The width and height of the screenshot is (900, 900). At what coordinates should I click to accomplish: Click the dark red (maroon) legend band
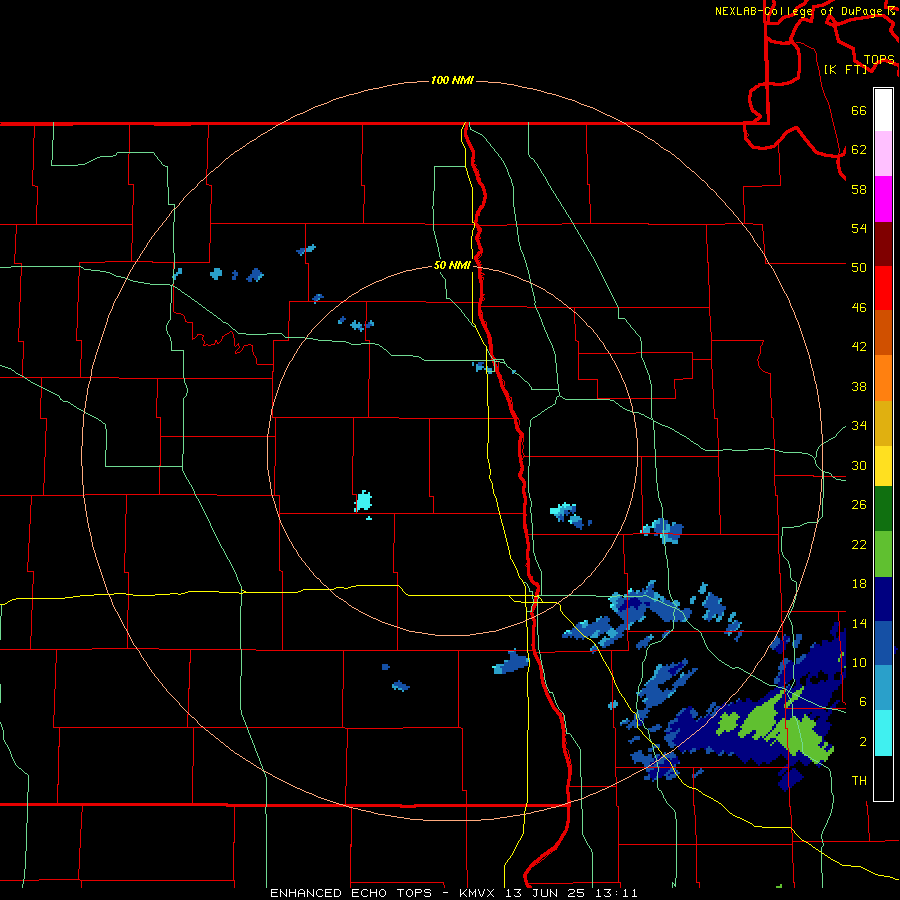(883, 244)
